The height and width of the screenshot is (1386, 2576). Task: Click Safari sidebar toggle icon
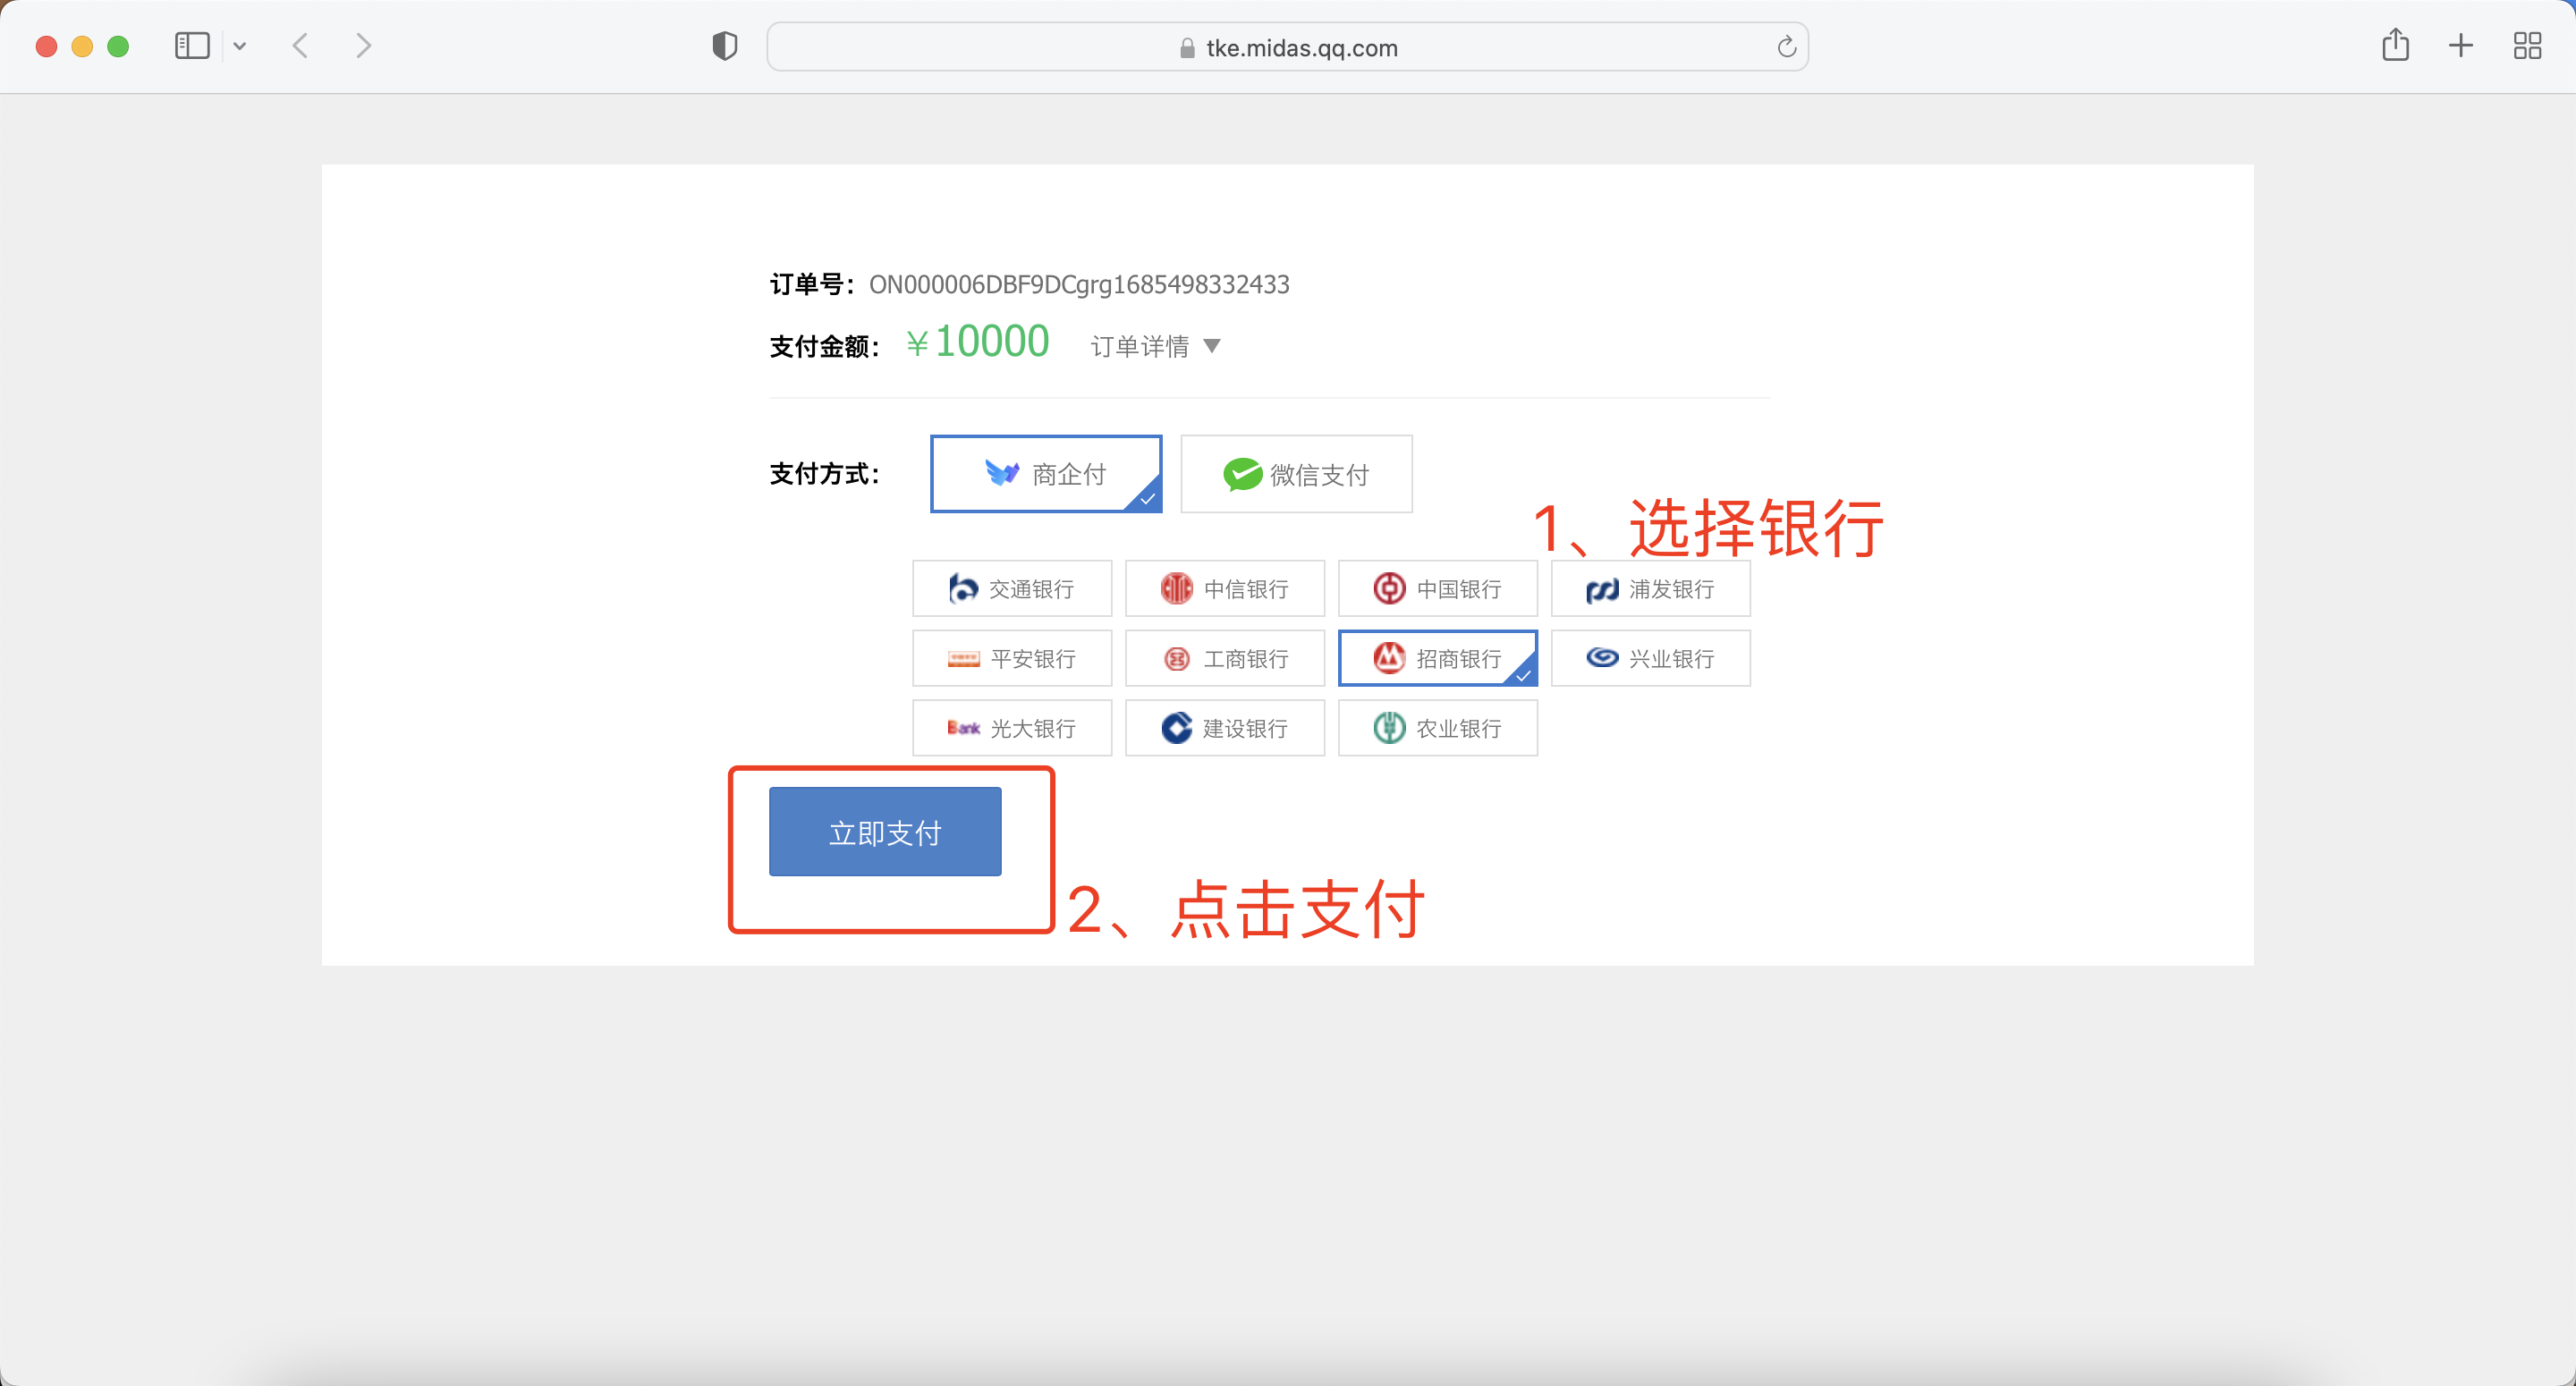point(191,46)
